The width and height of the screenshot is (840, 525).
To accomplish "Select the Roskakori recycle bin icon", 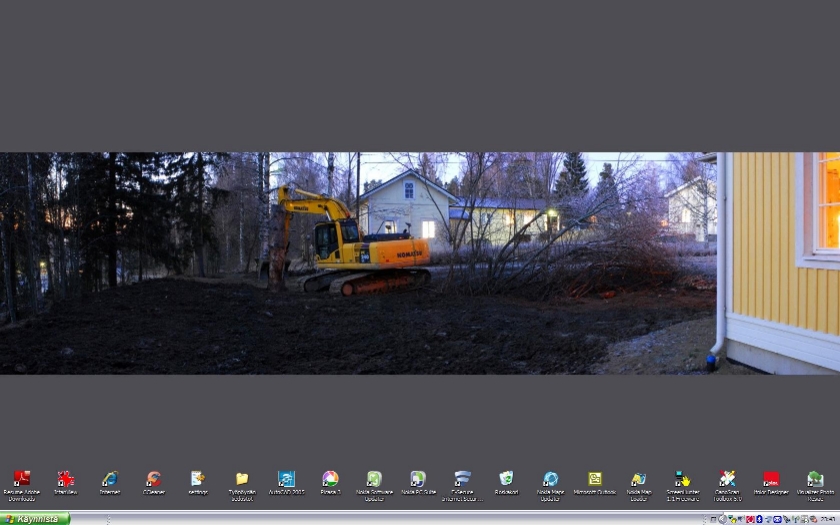I will pyautogui.click(x=506, y=479).
